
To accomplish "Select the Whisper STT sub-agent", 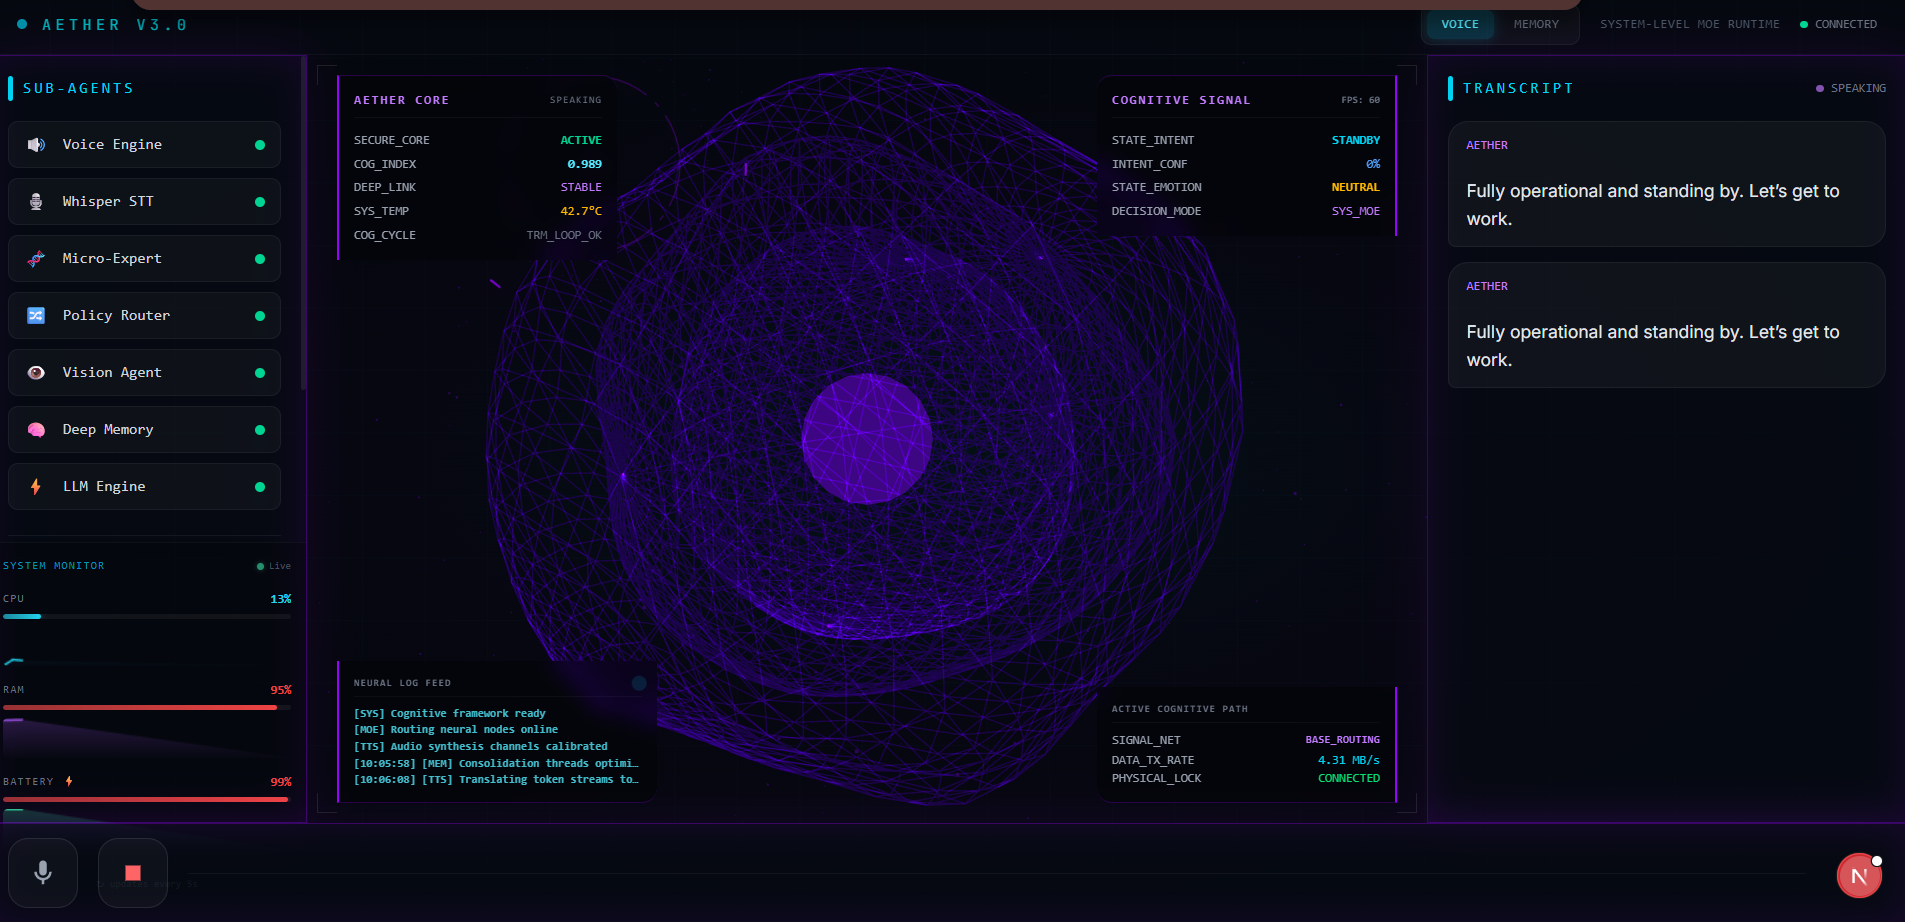I will (x=144, y=202).
